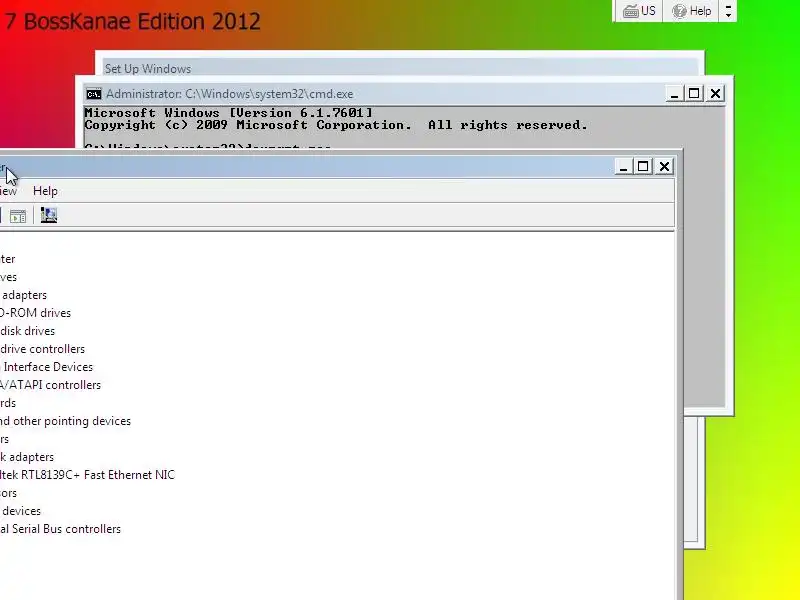The width and height of the screenshot is (800, 600).
Task: Close the Device Manager window
Action: click(664, 167)
